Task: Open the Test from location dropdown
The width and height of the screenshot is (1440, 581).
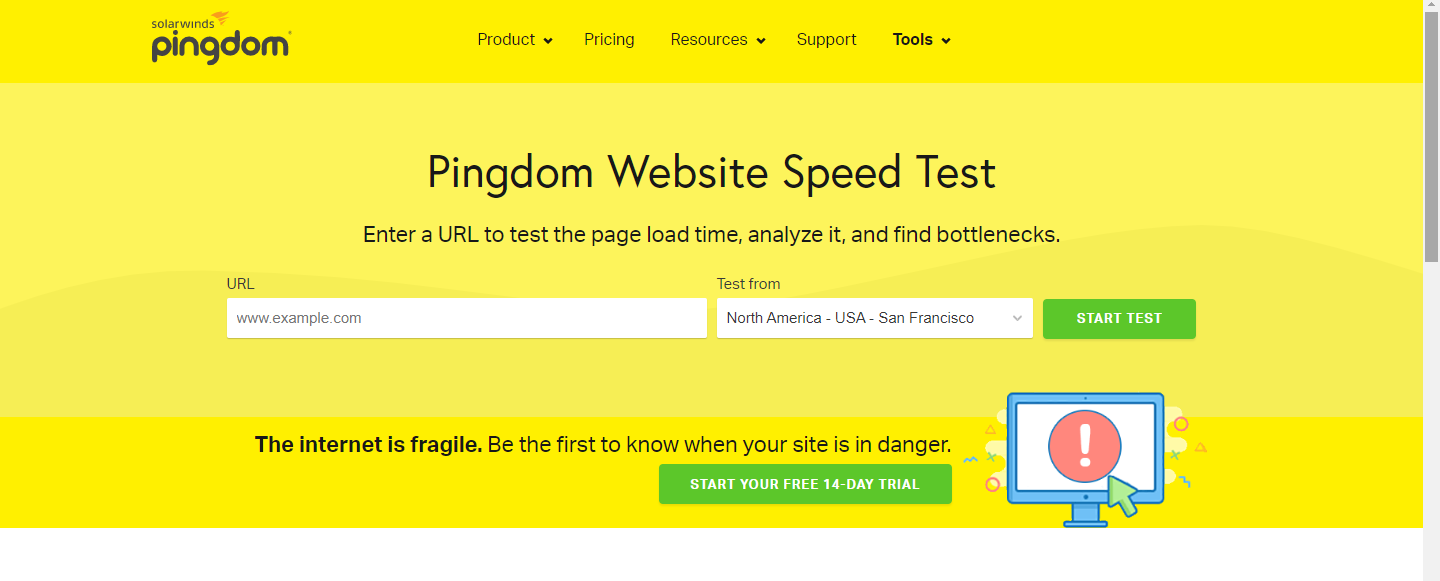Action: (x=875, y=318)
